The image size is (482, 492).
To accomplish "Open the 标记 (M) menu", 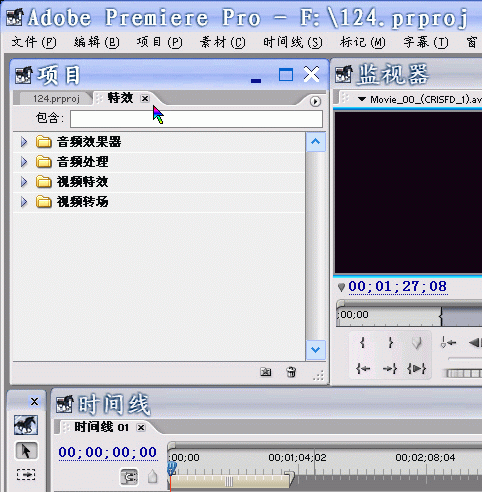I will (x=363, y=42).
